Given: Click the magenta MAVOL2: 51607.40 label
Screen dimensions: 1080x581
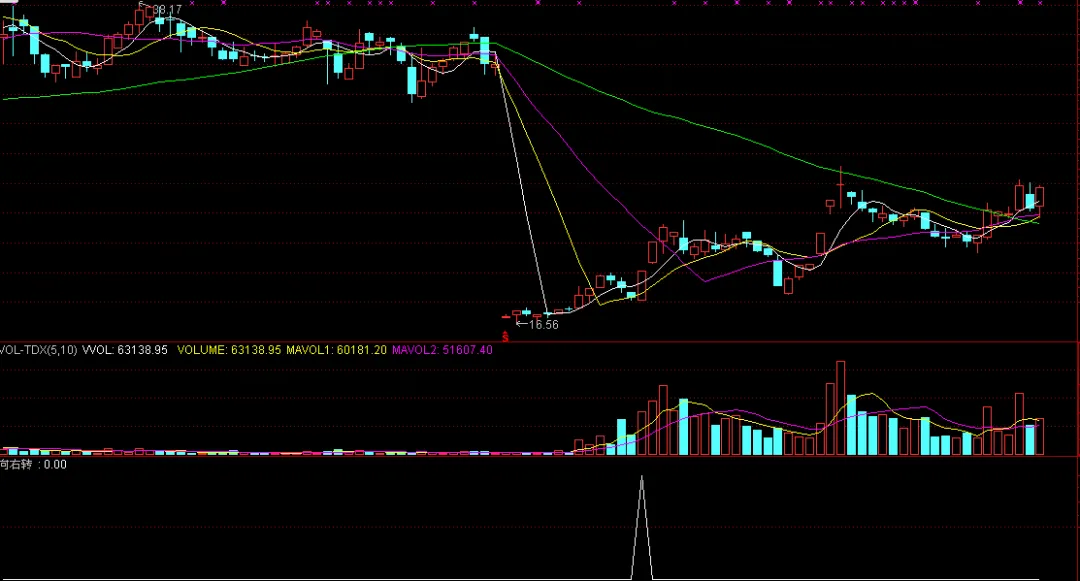Looking at the screenshot, I should pos(442,350).
